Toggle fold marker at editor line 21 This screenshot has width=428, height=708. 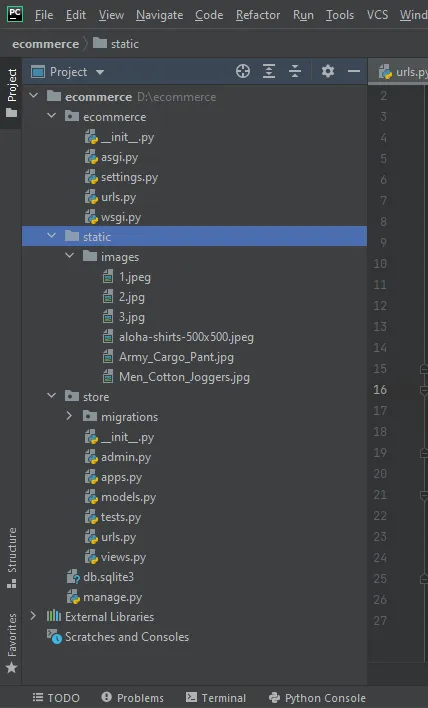423,495
